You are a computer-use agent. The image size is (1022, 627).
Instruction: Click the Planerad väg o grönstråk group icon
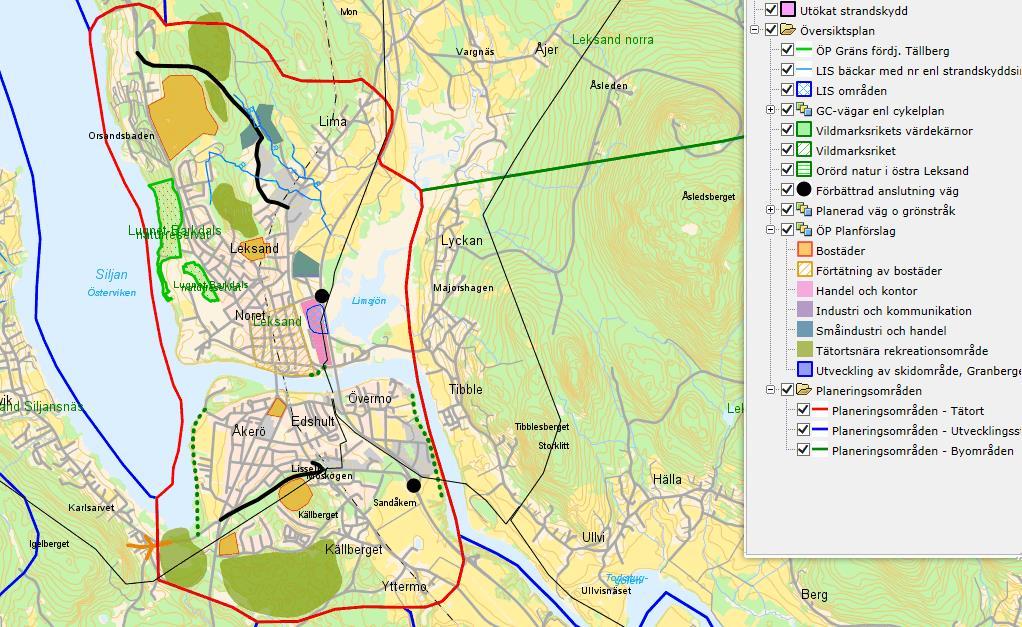tap(804, 210)
